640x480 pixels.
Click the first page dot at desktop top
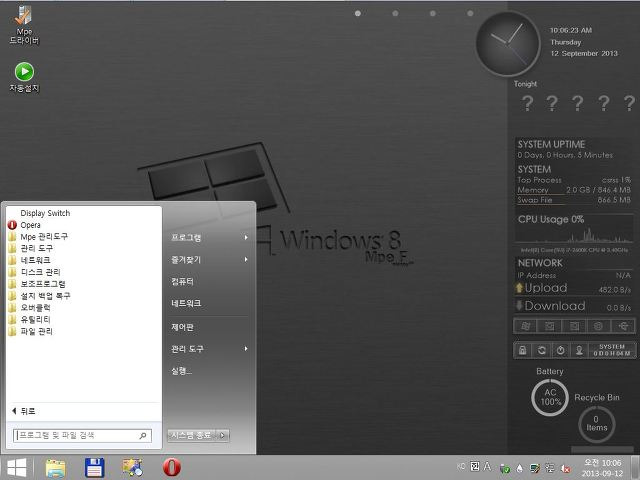(x=358, y=13)
